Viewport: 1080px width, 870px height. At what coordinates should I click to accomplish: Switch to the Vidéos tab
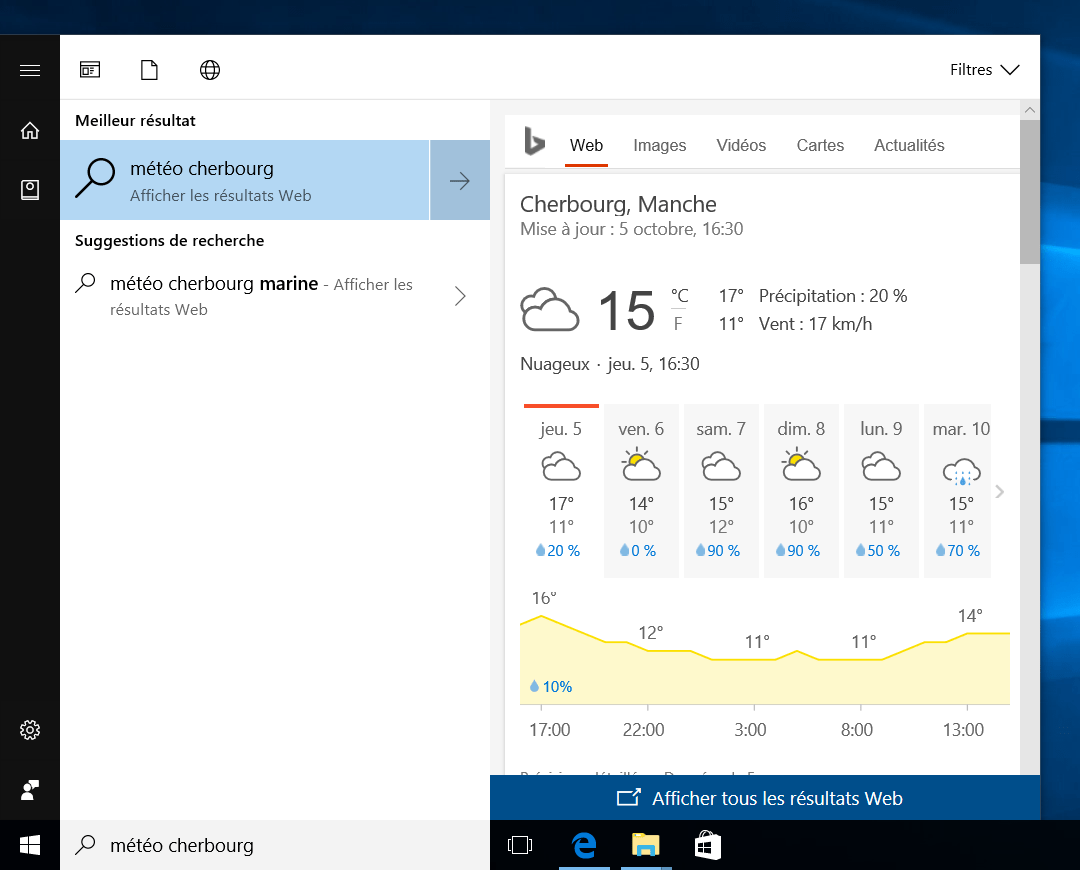pos(741,145)
